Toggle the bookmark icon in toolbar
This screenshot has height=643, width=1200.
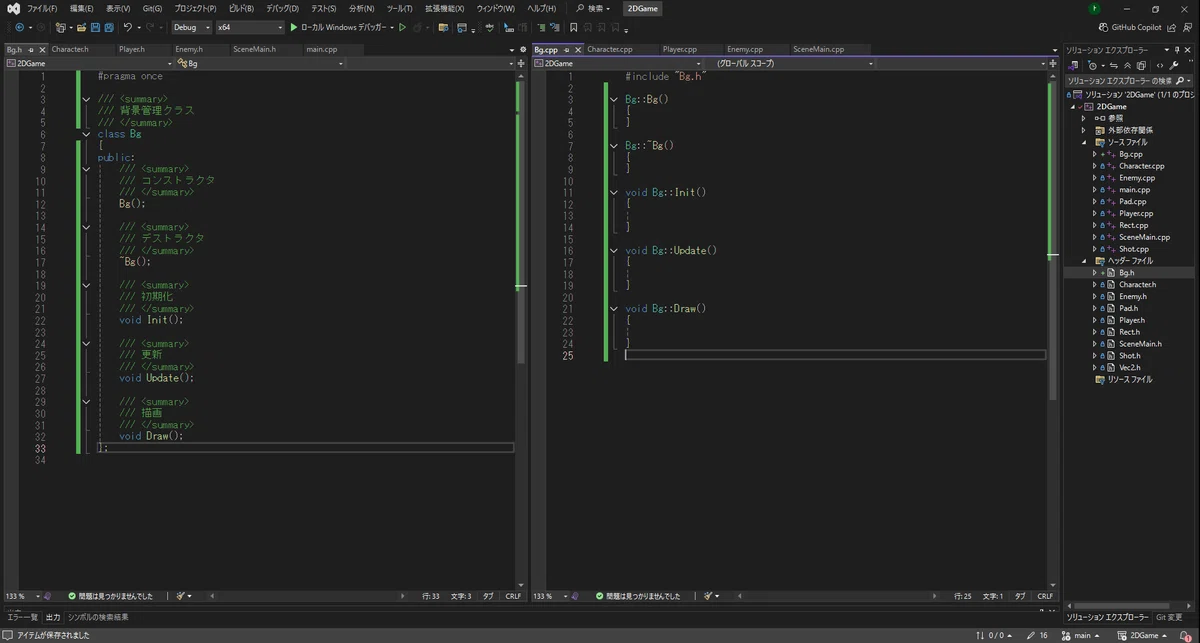point(573,27)
